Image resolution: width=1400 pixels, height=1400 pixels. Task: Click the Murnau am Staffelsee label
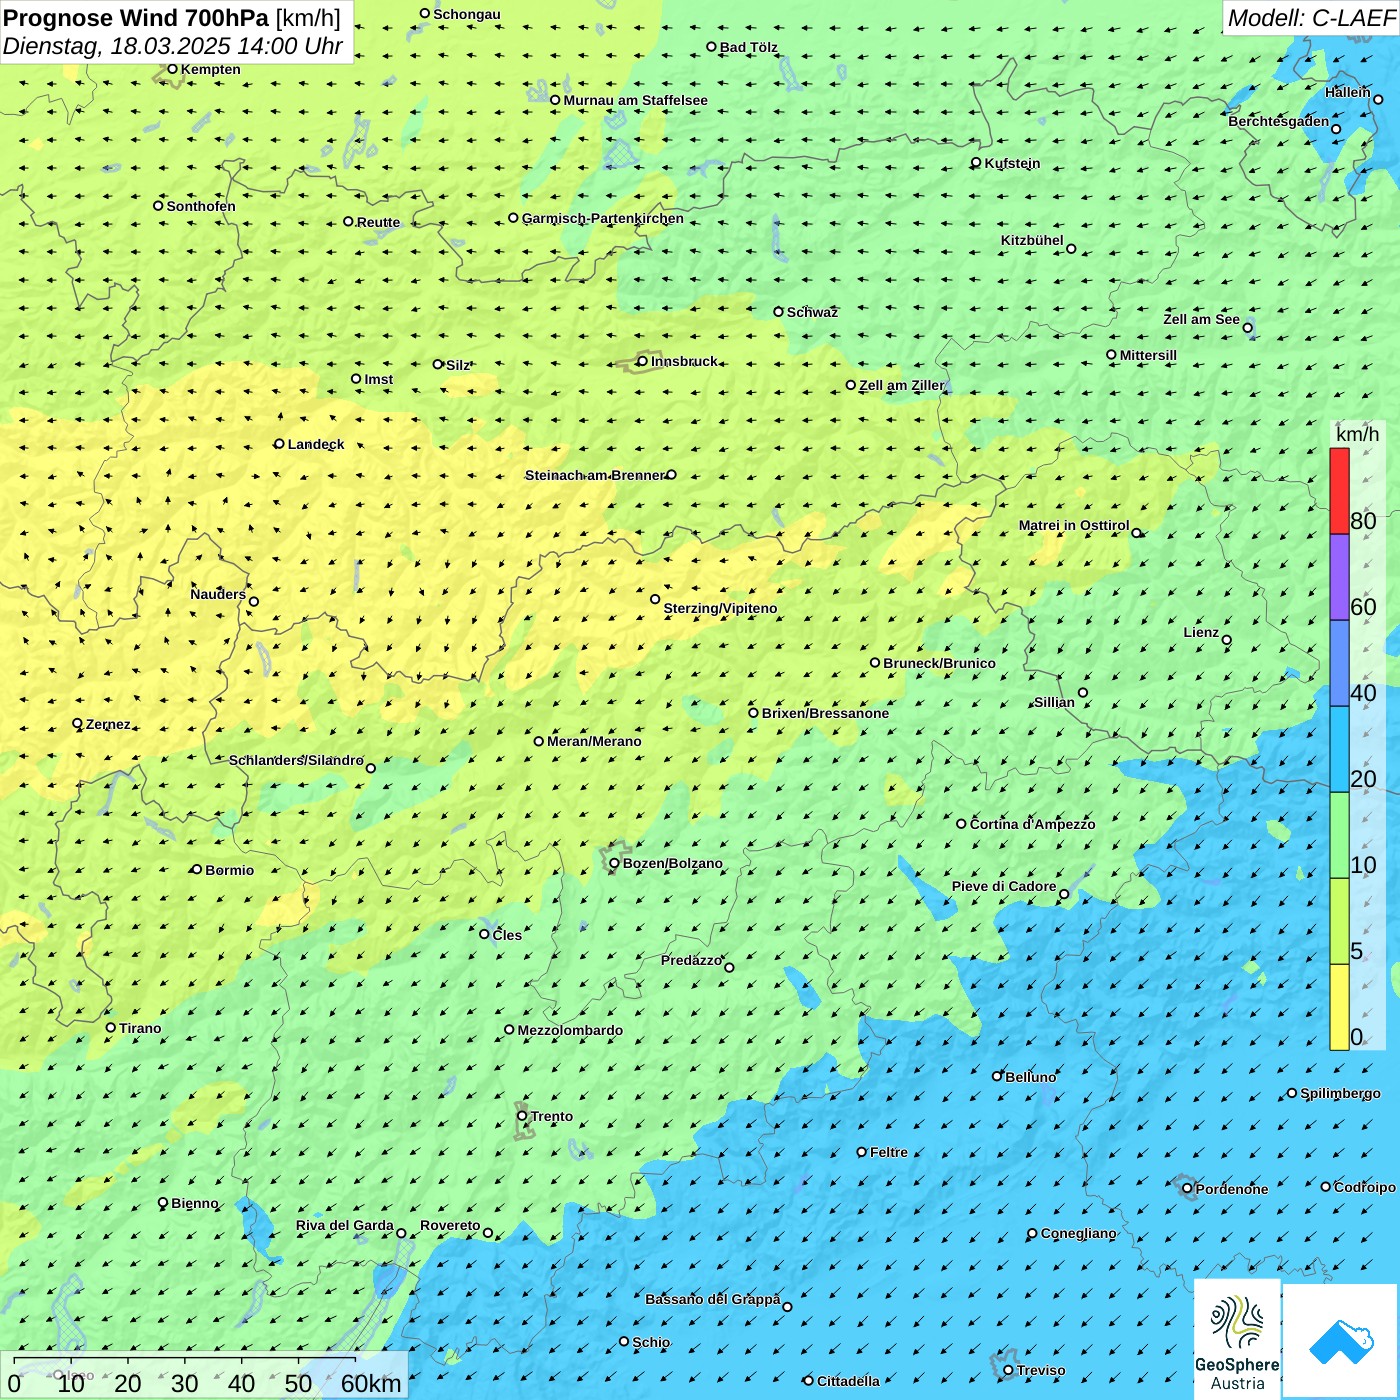[x=635, y=100]
